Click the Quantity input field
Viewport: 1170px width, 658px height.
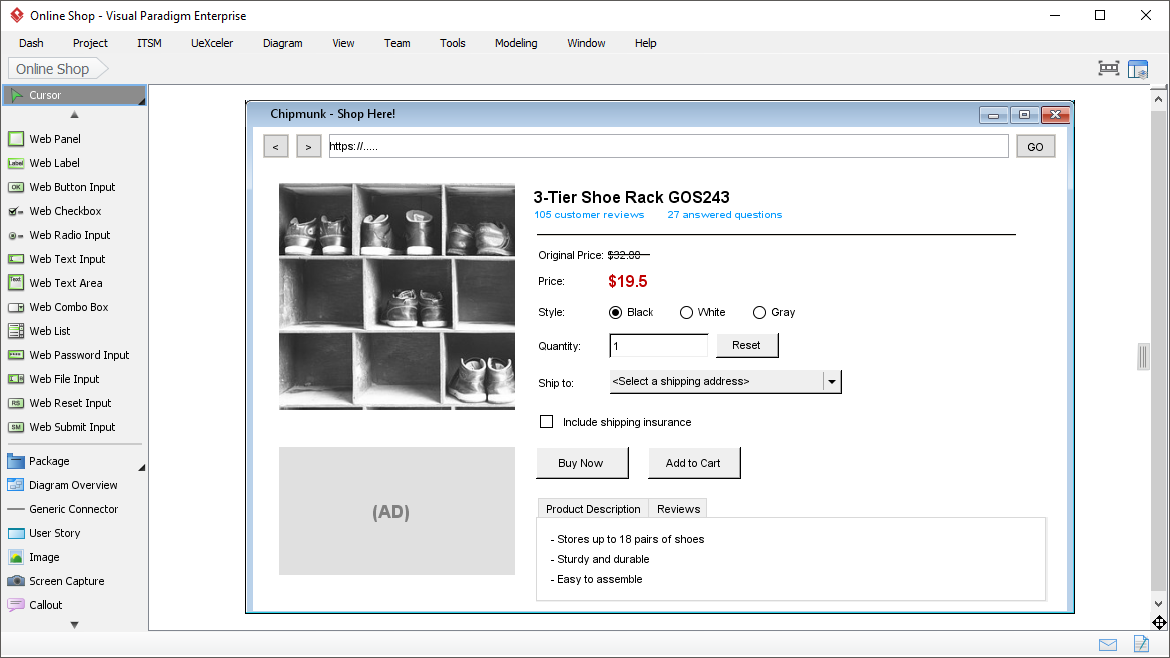(658, 345)
